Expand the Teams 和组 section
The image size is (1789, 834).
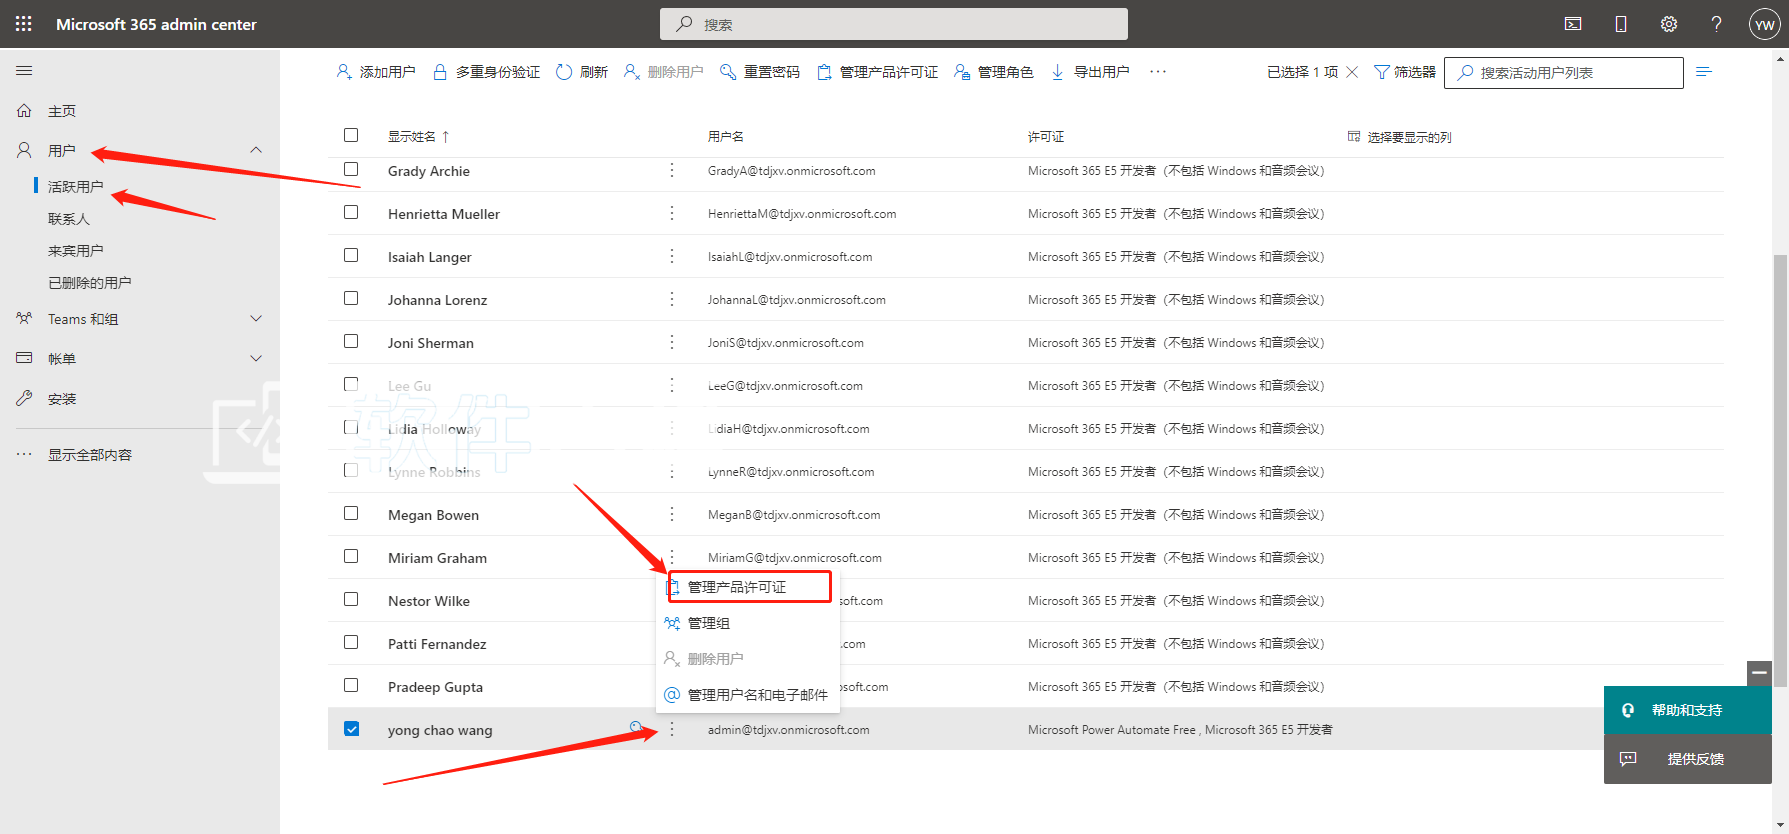256,319
